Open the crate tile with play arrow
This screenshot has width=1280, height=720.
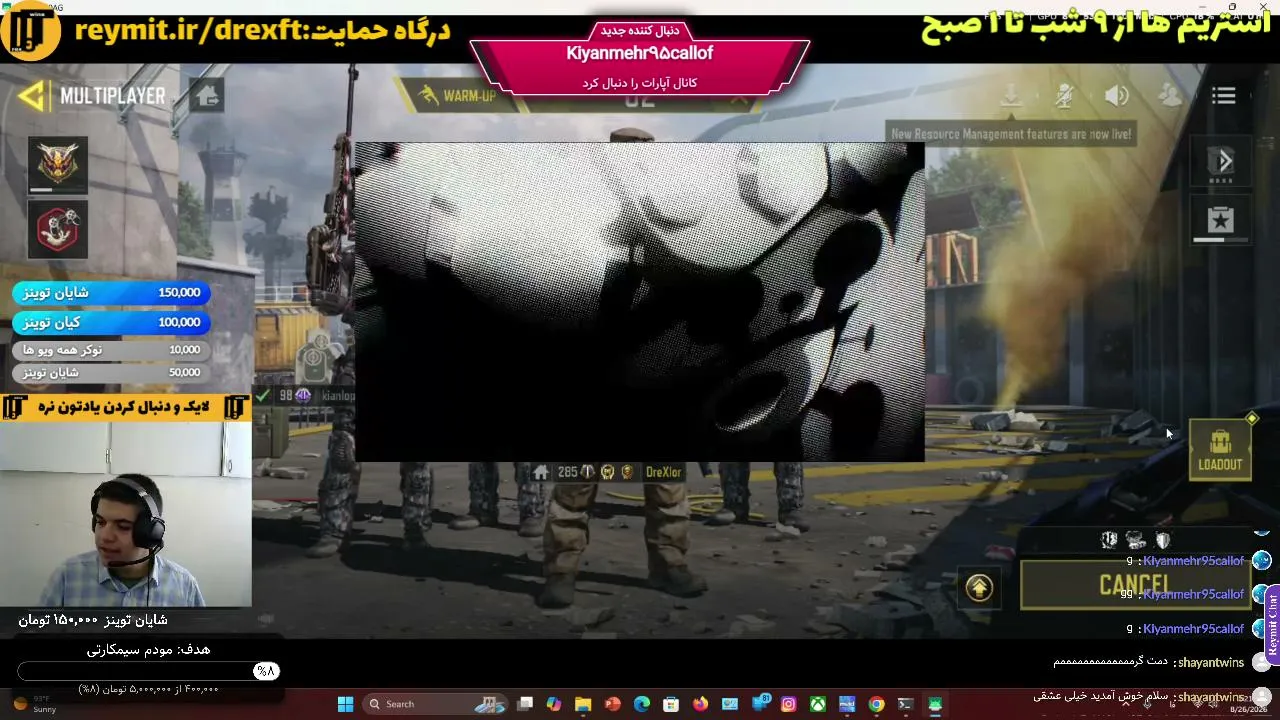[x=1221, y=162]
